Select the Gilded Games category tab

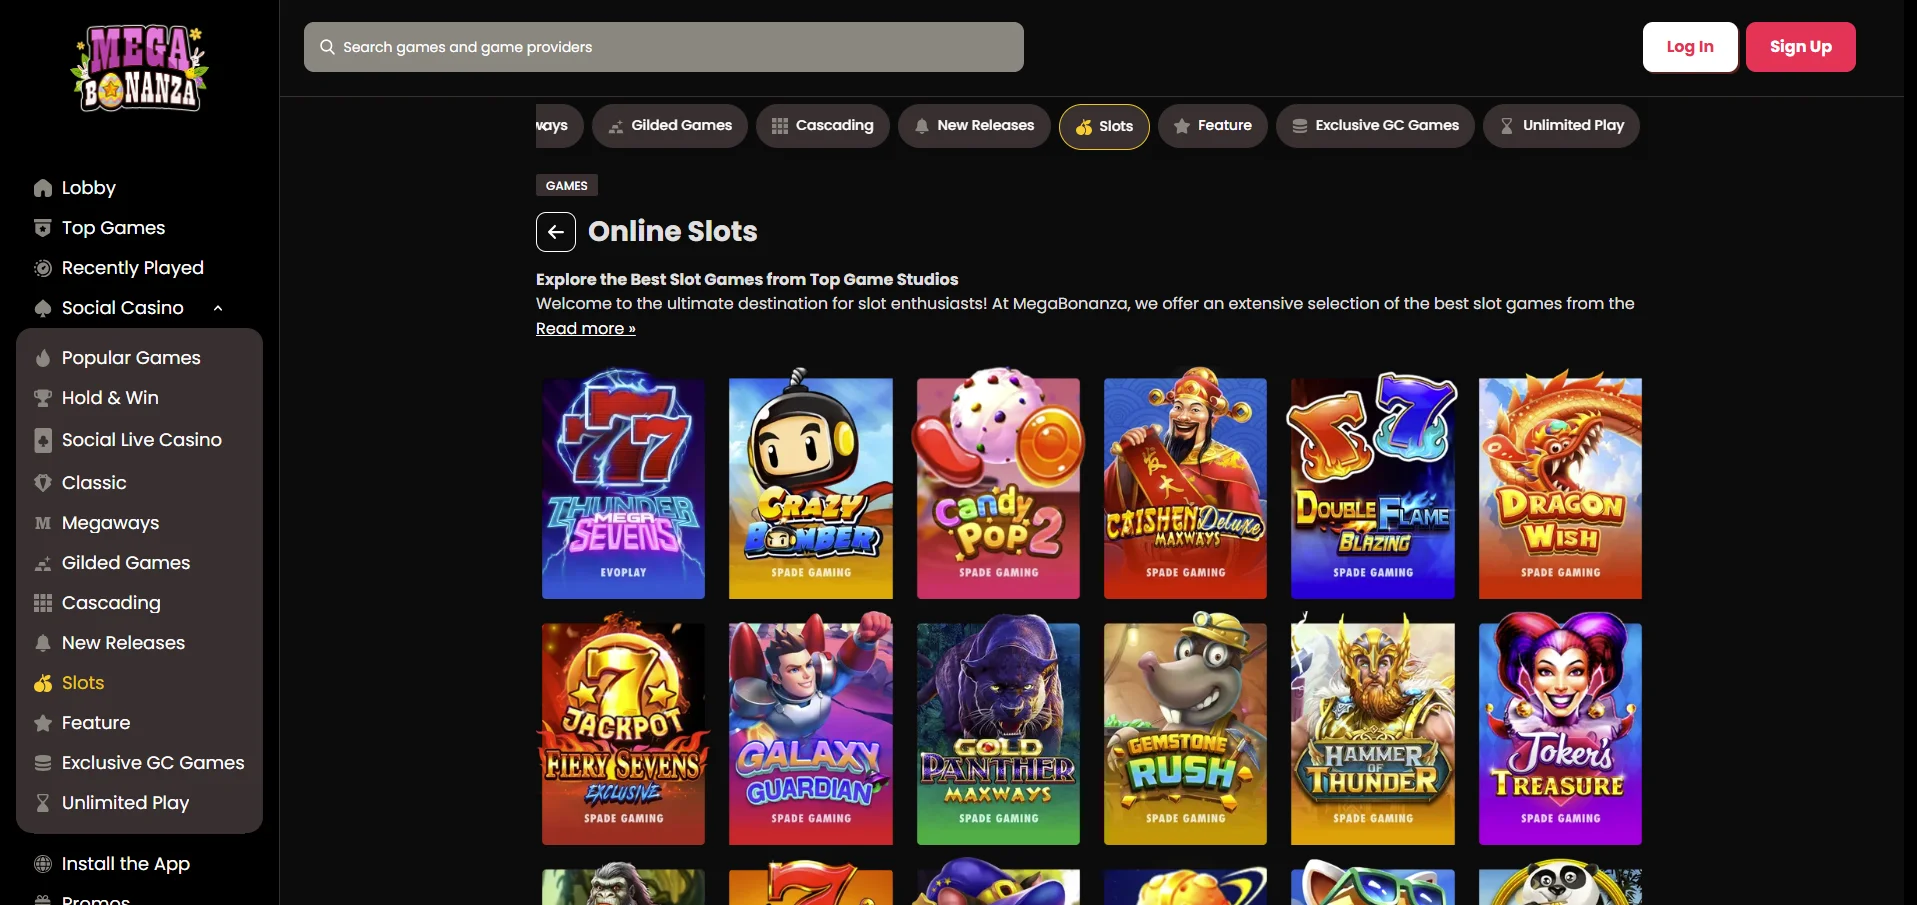pyautogui.click(x=670, y=126)
